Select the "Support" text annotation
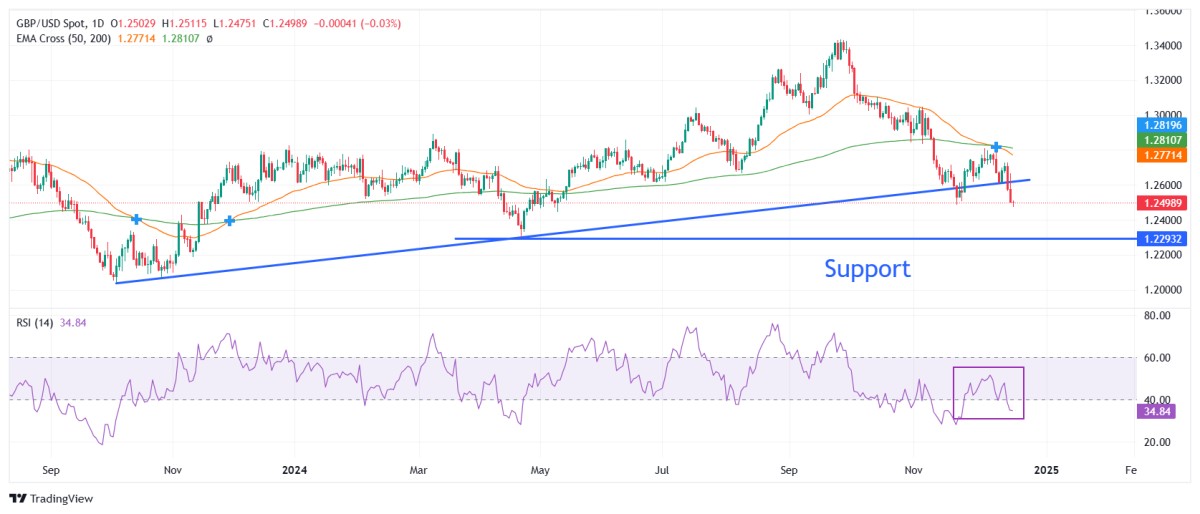The height and width of the screenshot is (514, 1200). 867,268
